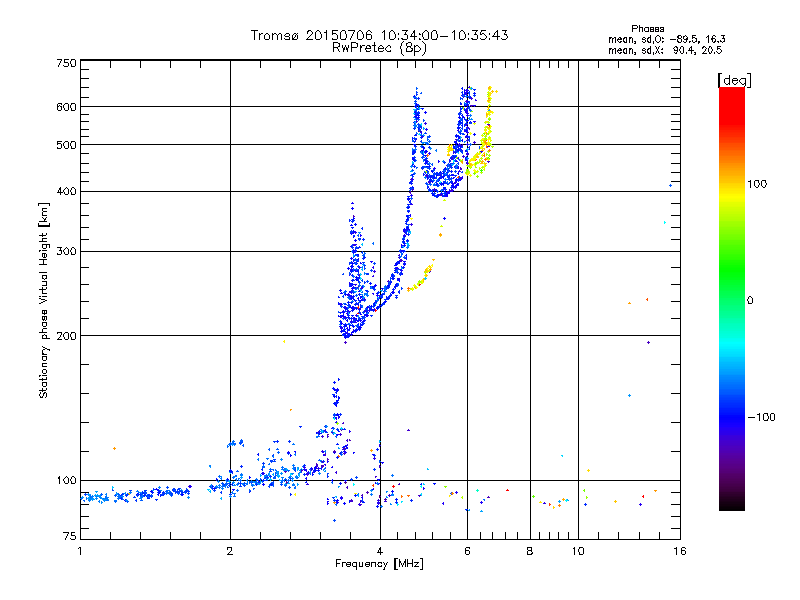The width and height of the screenshot is (800, 600).
Task: Click y-axis tick label '400'
Action: (66, 192)
